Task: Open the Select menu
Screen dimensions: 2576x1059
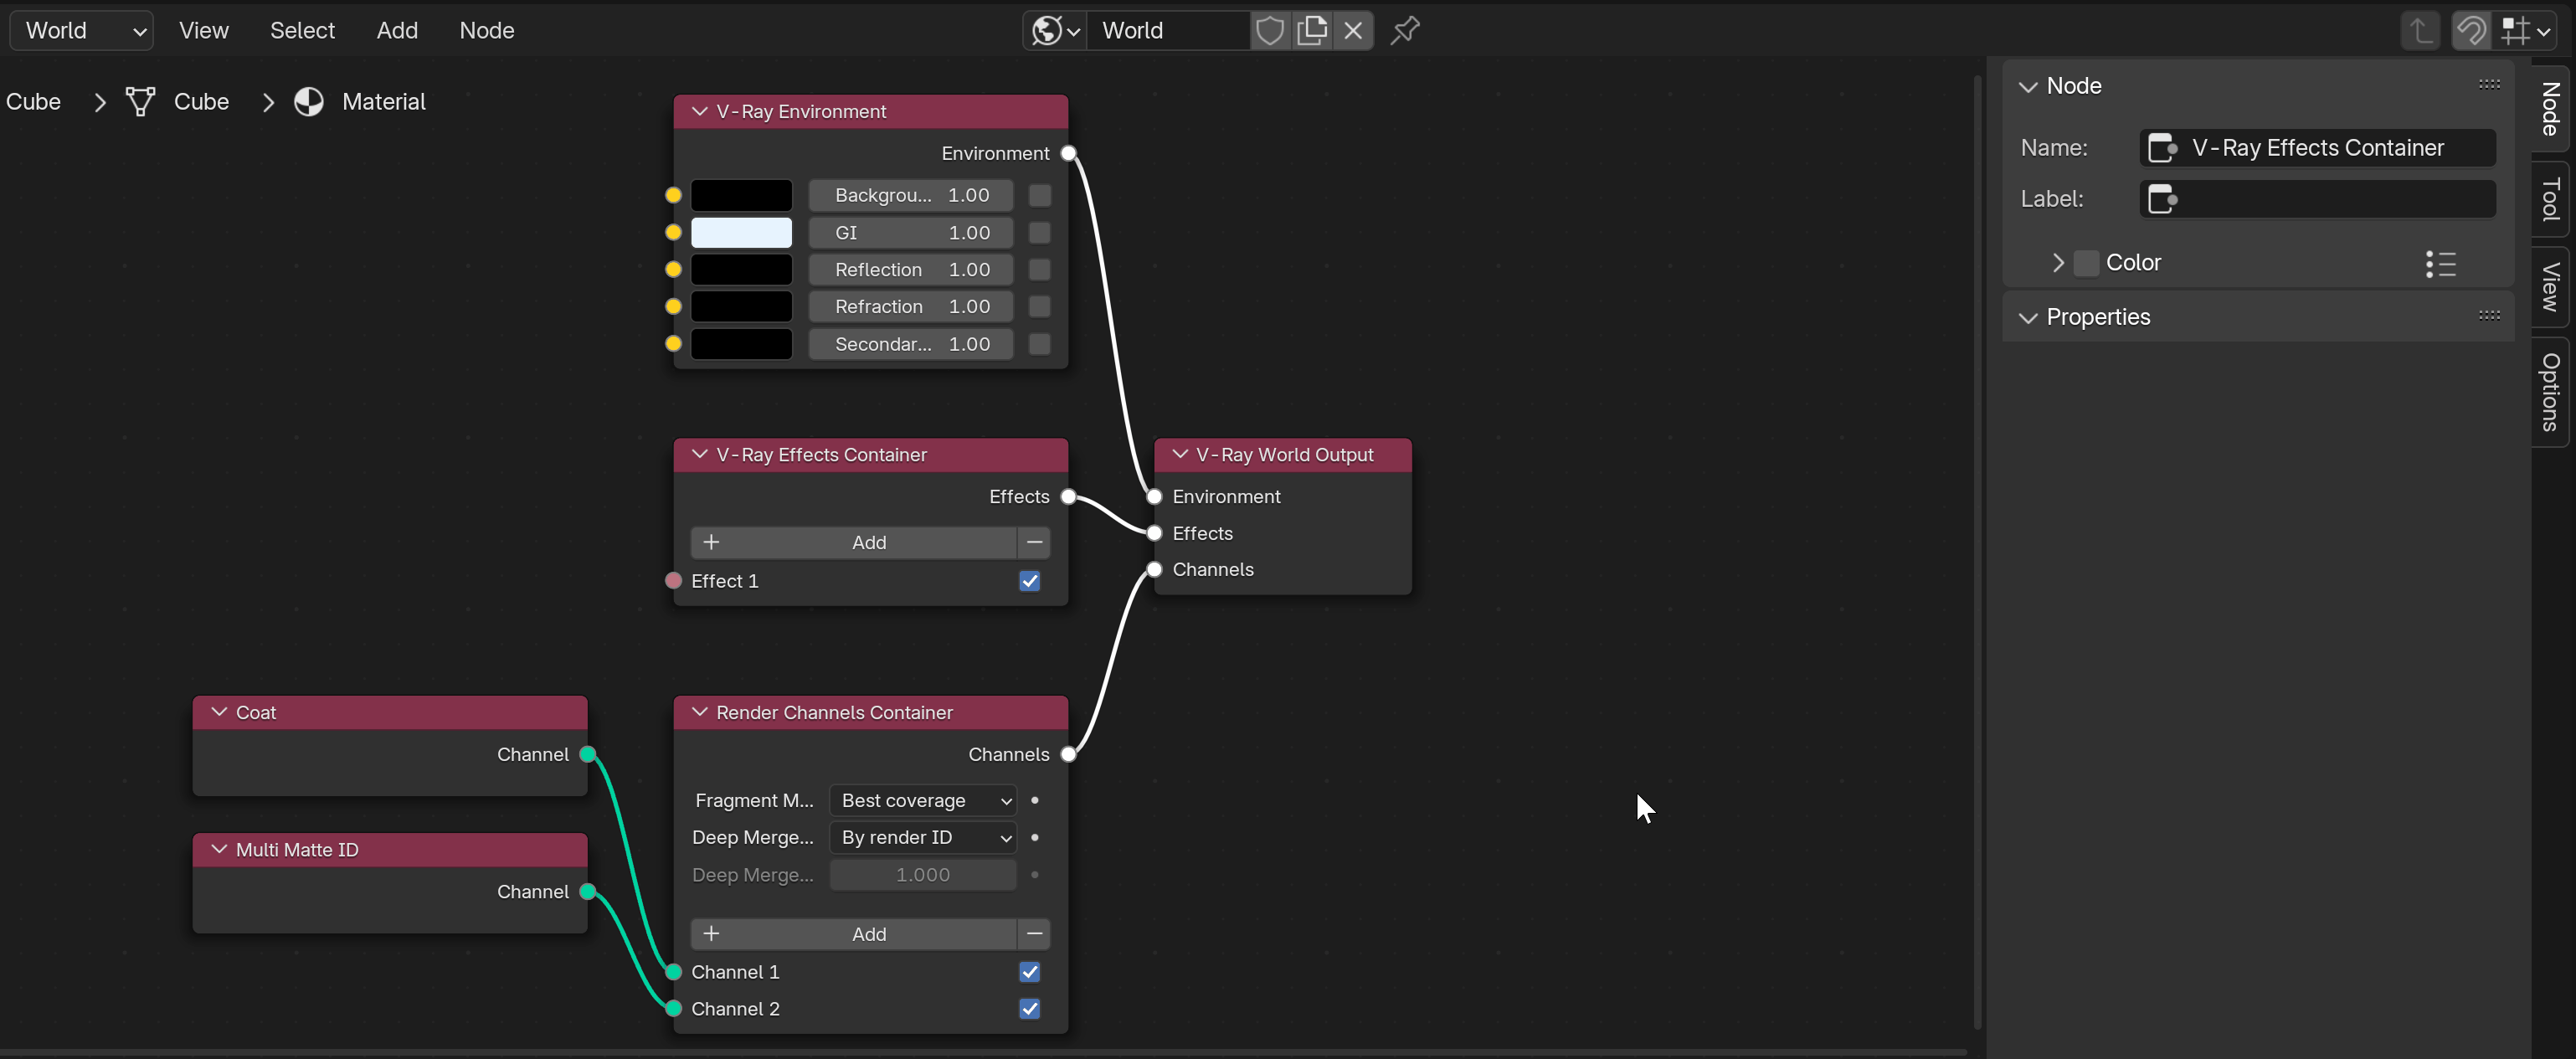Action: [302, 30]
